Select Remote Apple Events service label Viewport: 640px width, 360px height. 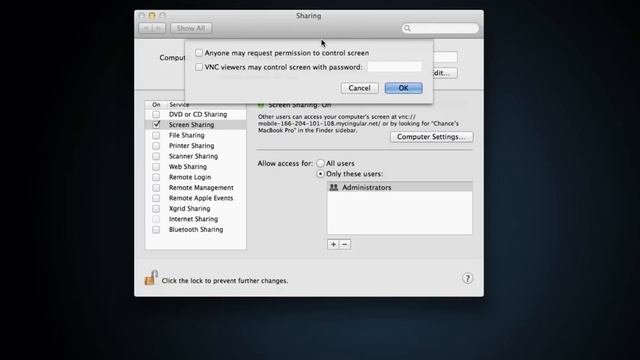point(201,198)
